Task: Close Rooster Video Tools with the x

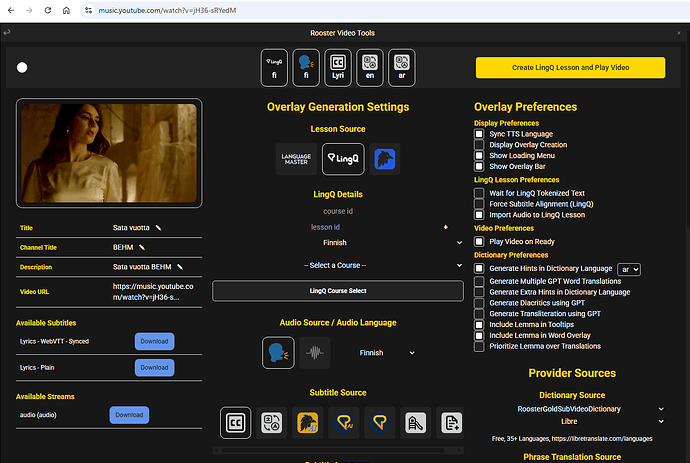Action: point(679,33)
